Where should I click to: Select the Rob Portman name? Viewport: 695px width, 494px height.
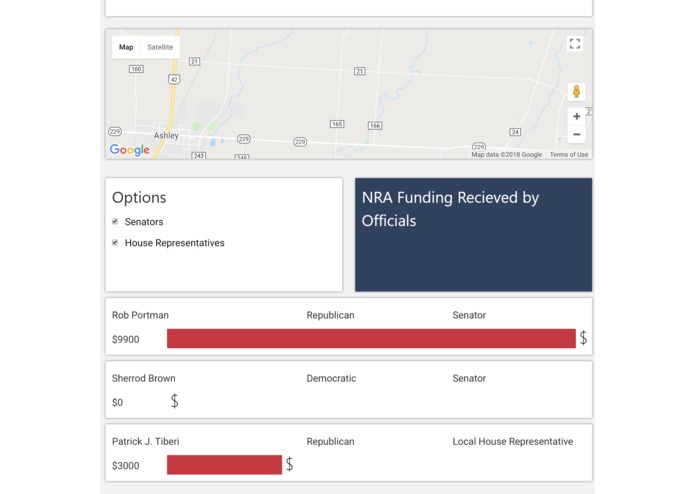click(140, 315)
